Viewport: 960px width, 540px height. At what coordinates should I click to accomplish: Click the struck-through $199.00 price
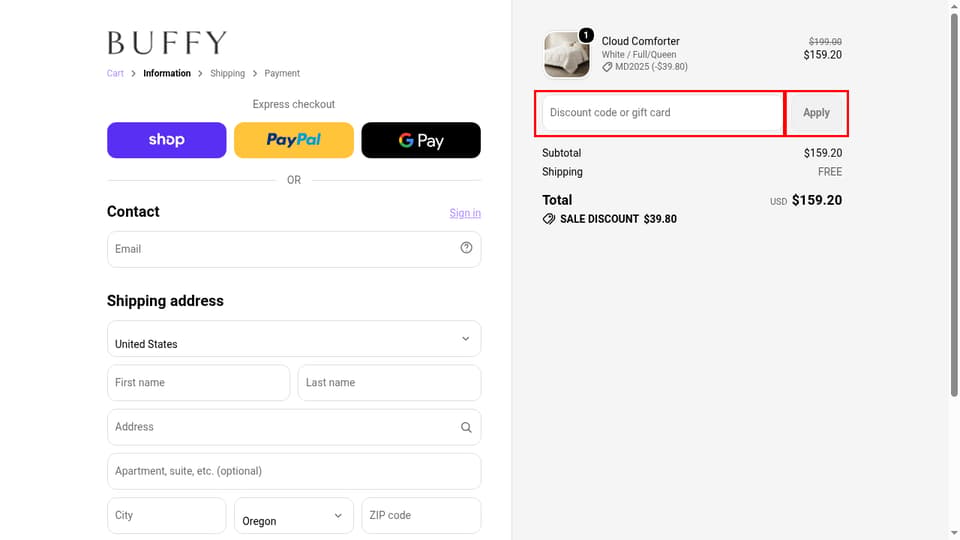[825, 42]
